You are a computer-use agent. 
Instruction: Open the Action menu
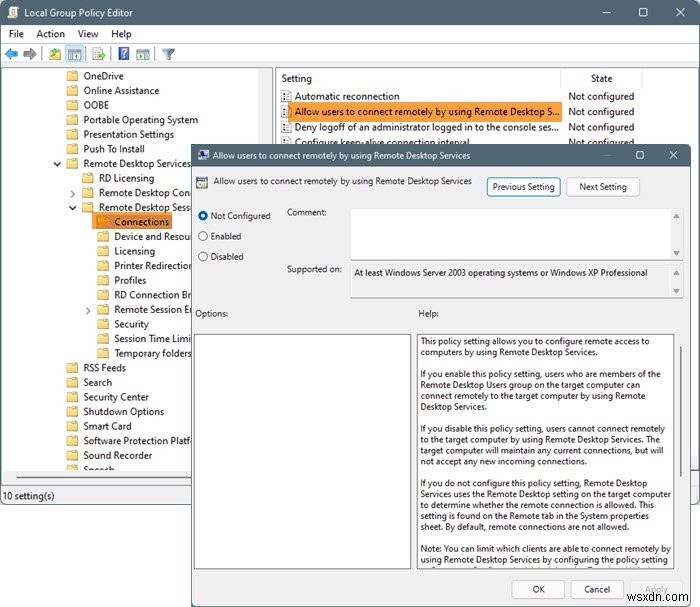click(x=50, y=34)
